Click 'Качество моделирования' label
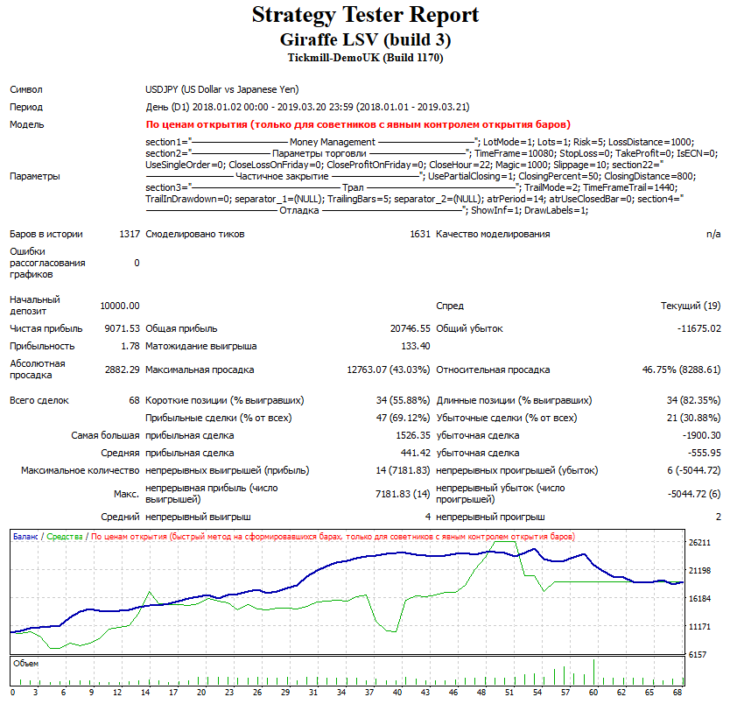 click(x=493, y=234)
